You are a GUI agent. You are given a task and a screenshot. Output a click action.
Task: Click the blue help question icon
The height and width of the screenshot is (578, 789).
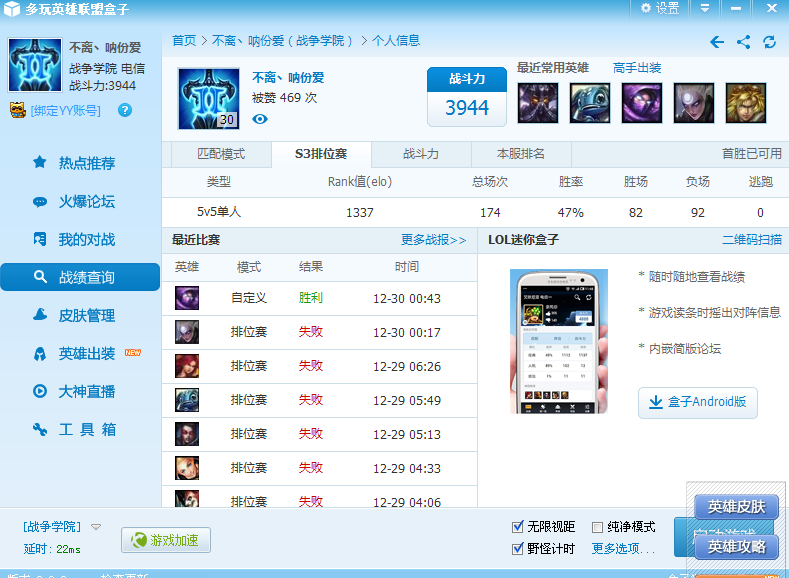(125, 110)
